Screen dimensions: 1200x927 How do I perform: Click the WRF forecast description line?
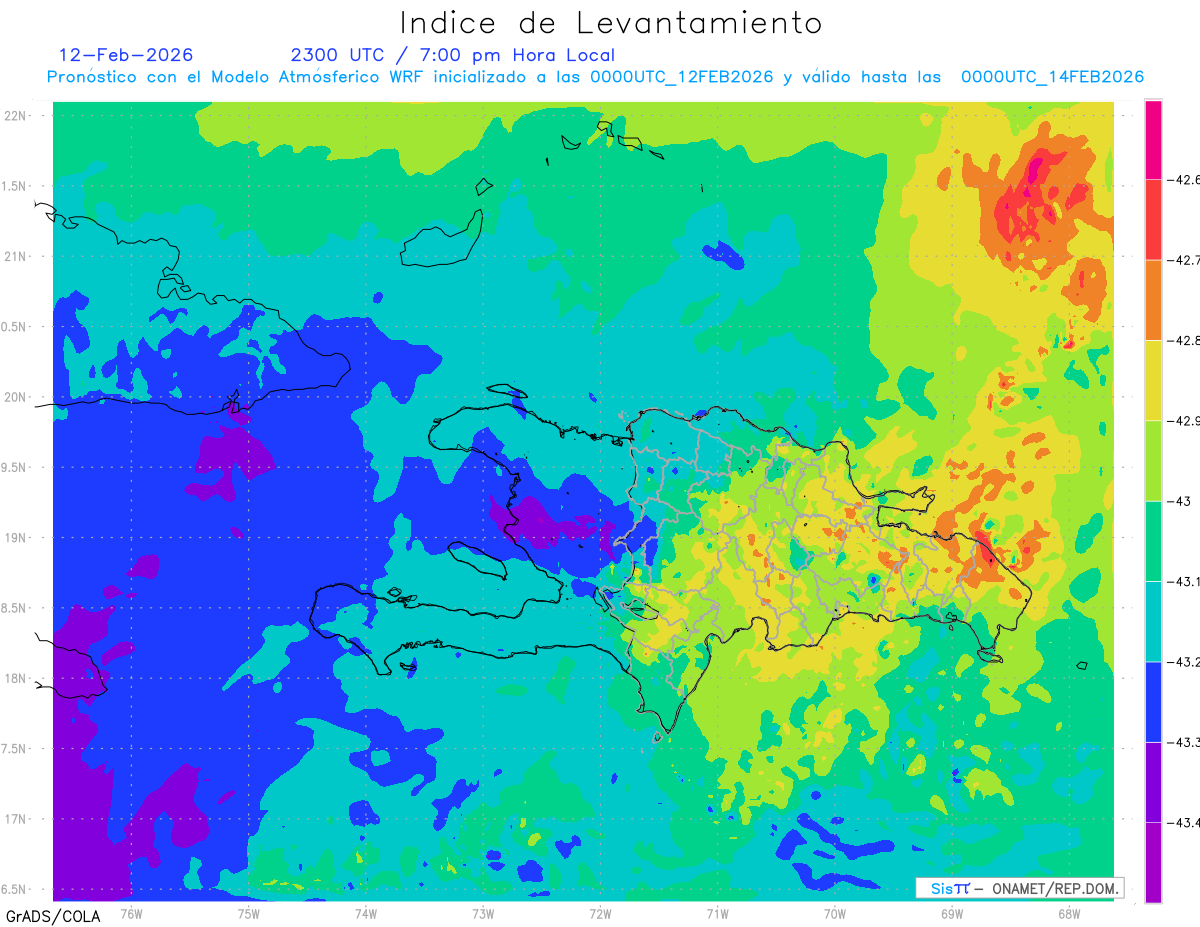[595, 77]
